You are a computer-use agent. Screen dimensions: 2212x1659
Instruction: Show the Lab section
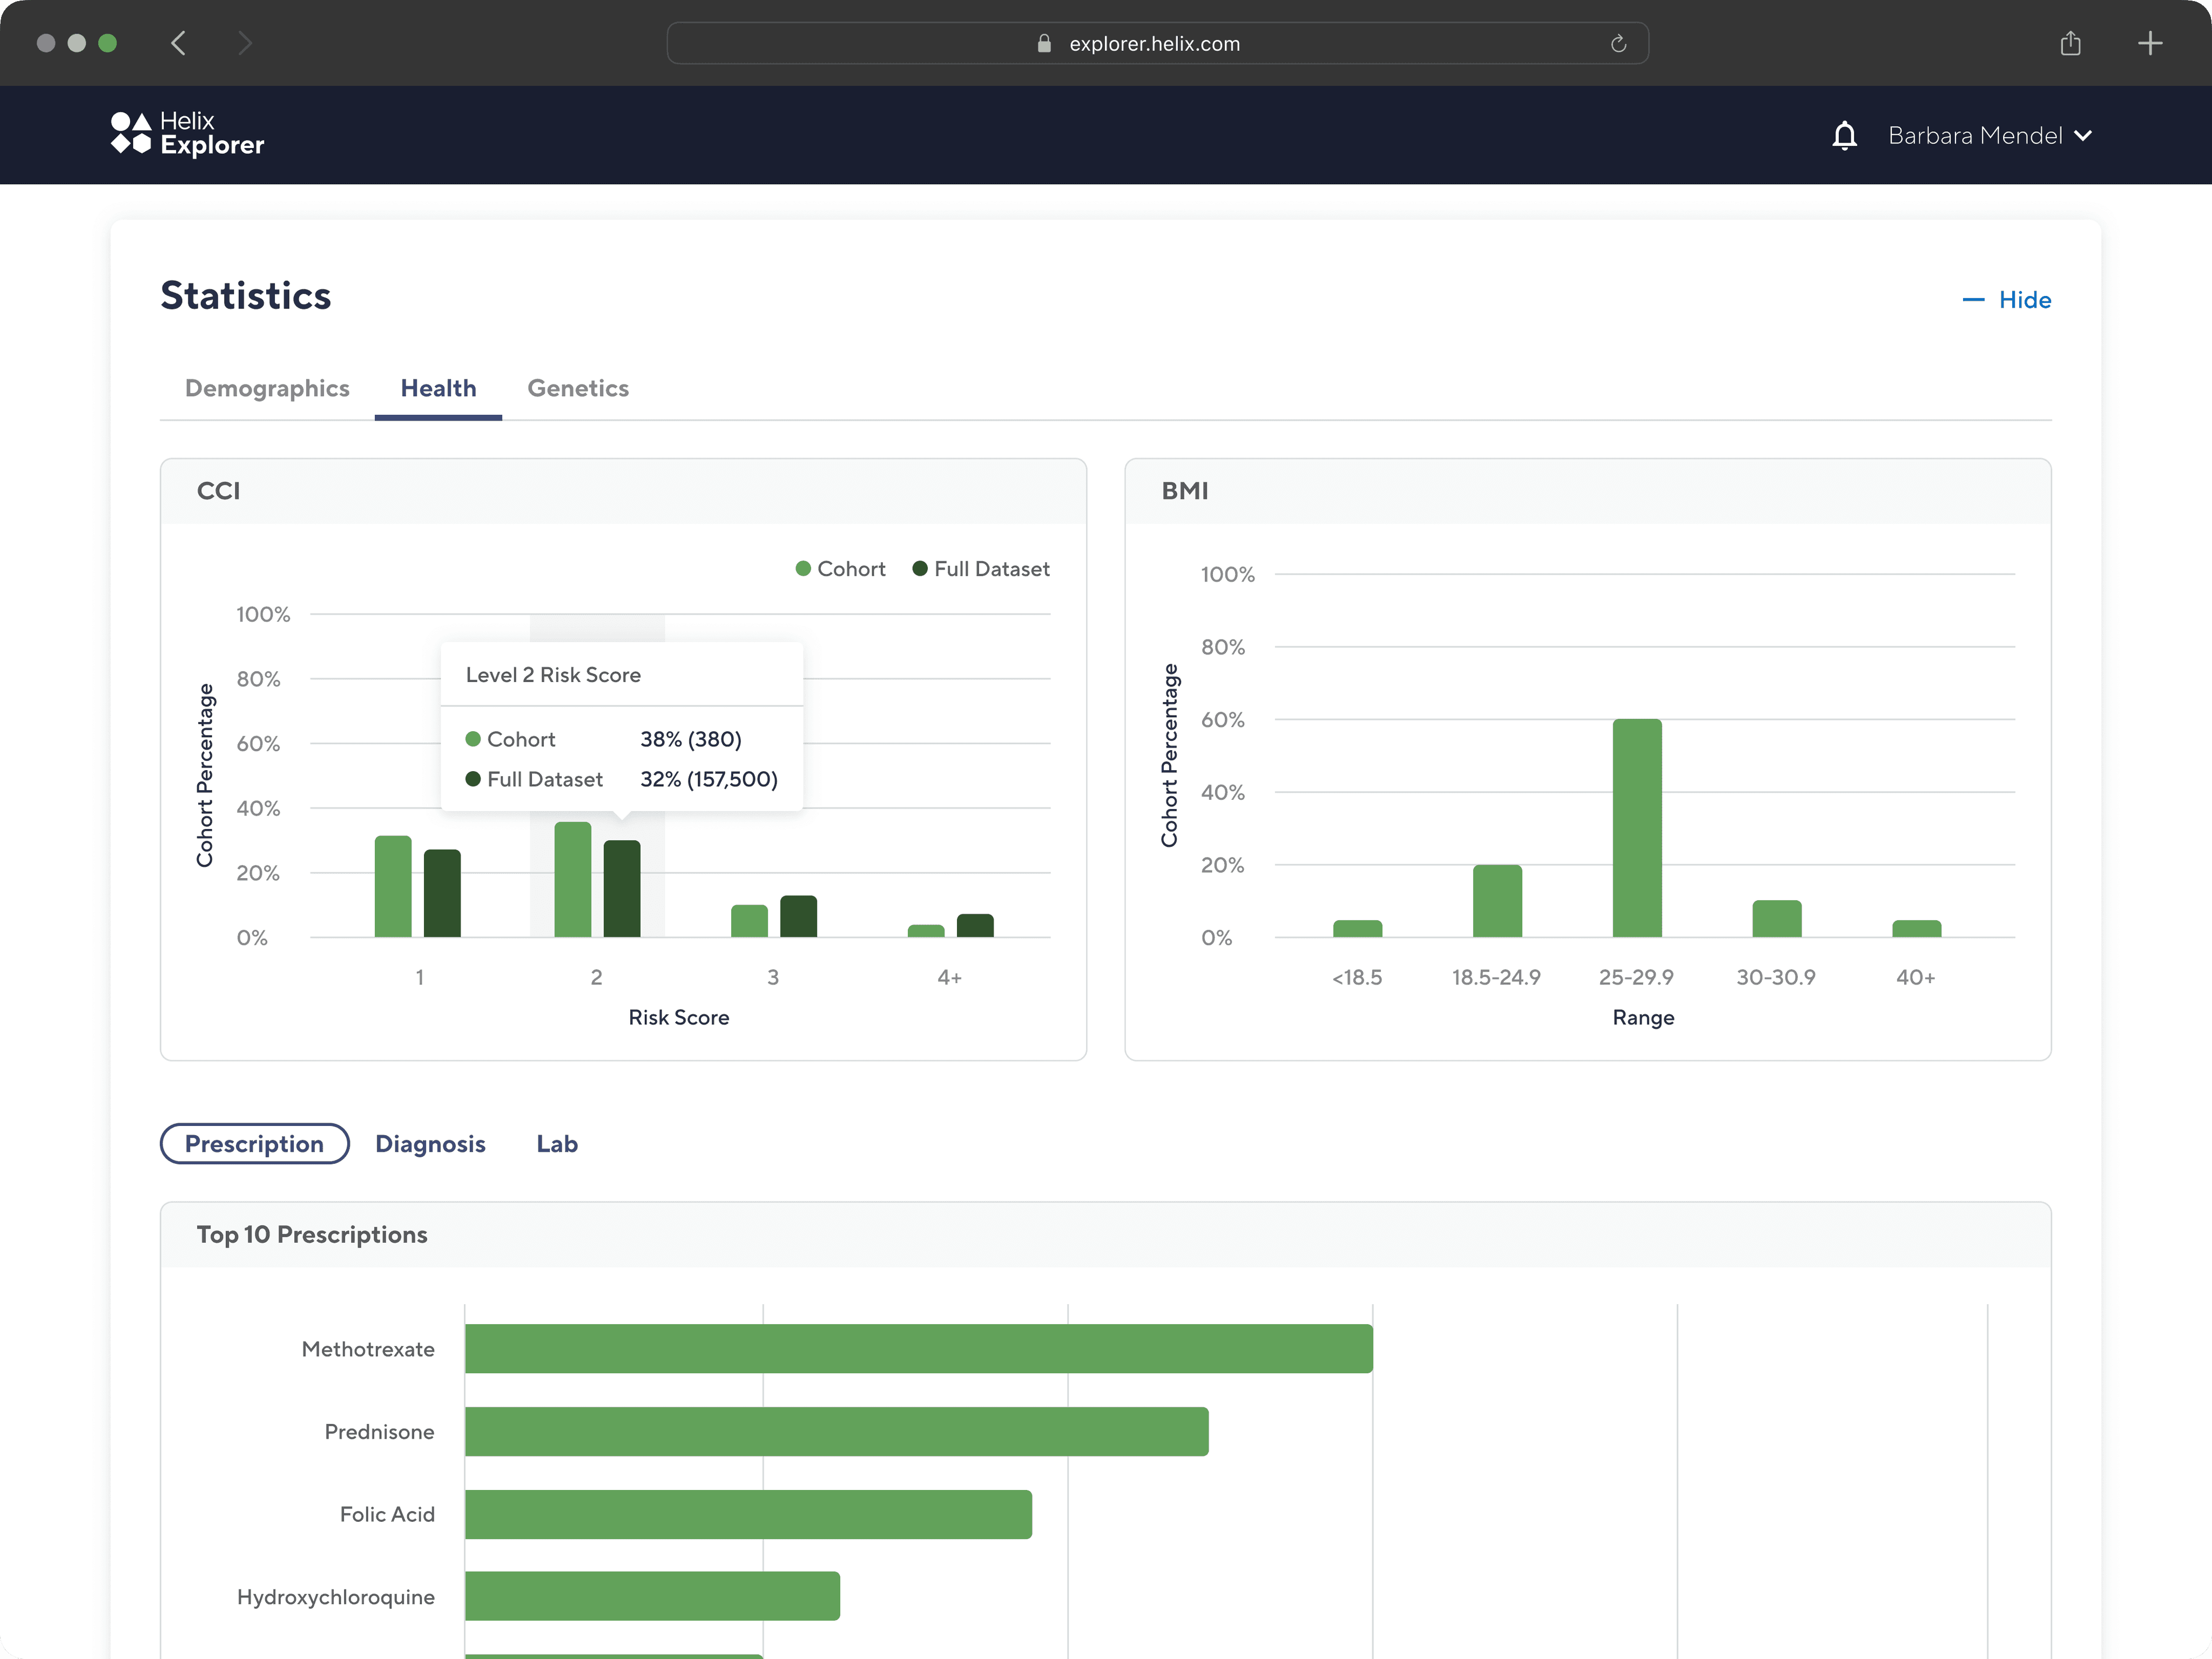coord(557,1143)
